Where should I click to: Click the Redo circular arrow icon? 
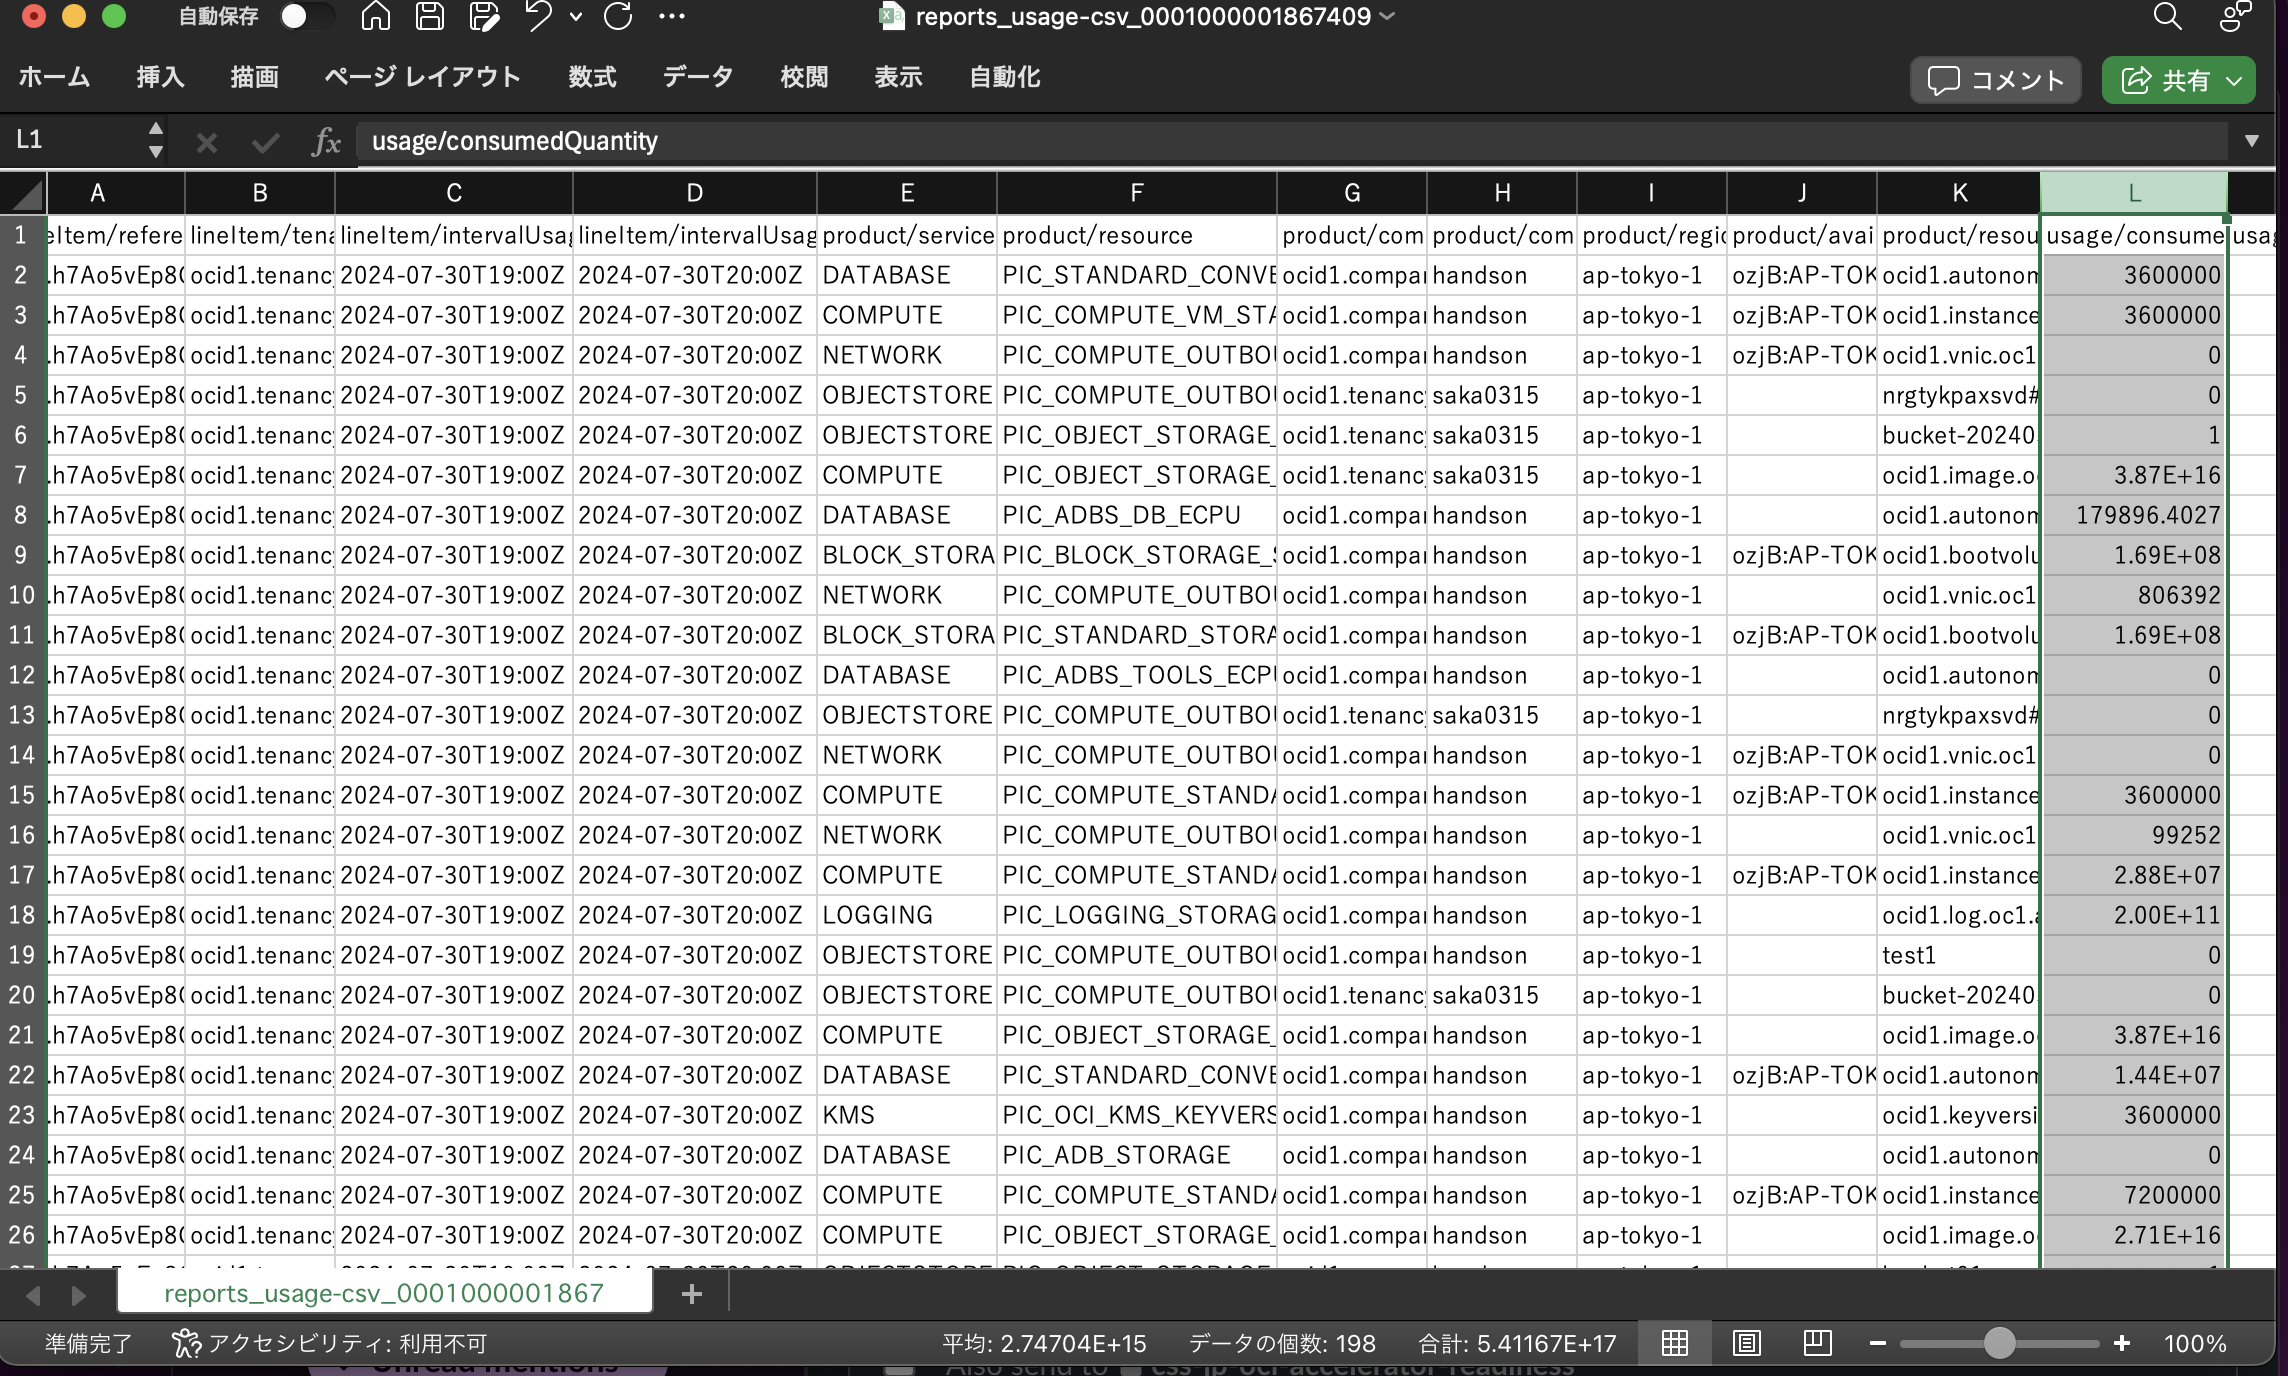tap(618, 16)
